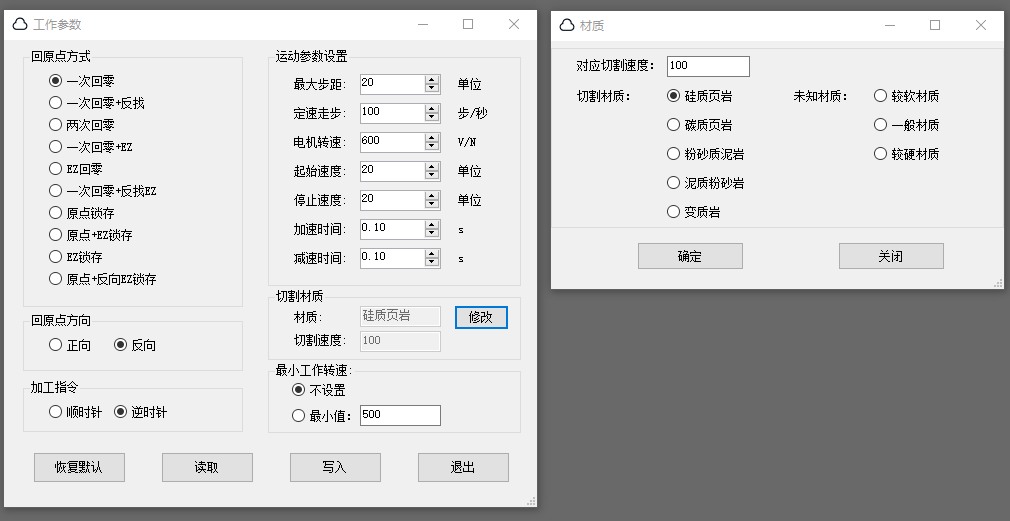Click the cloud icon in 材质 title bar
The height and width of the screenshot is (521, 1010).
click(567, 25)
